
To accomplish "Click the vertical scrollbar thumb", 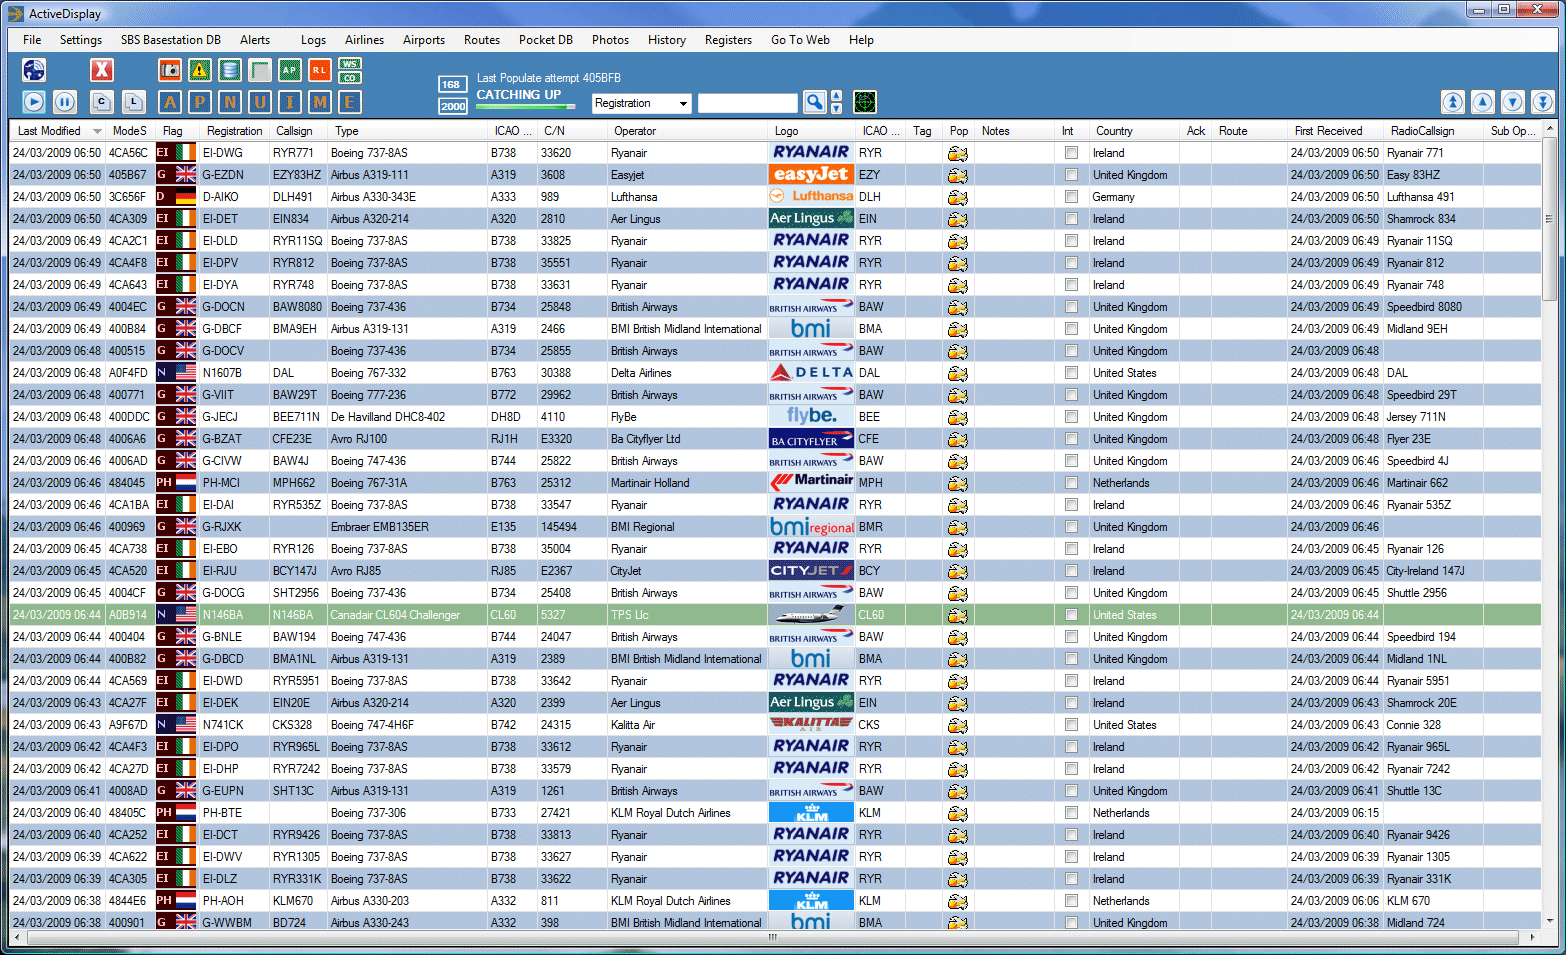I will coord(1549,218).
